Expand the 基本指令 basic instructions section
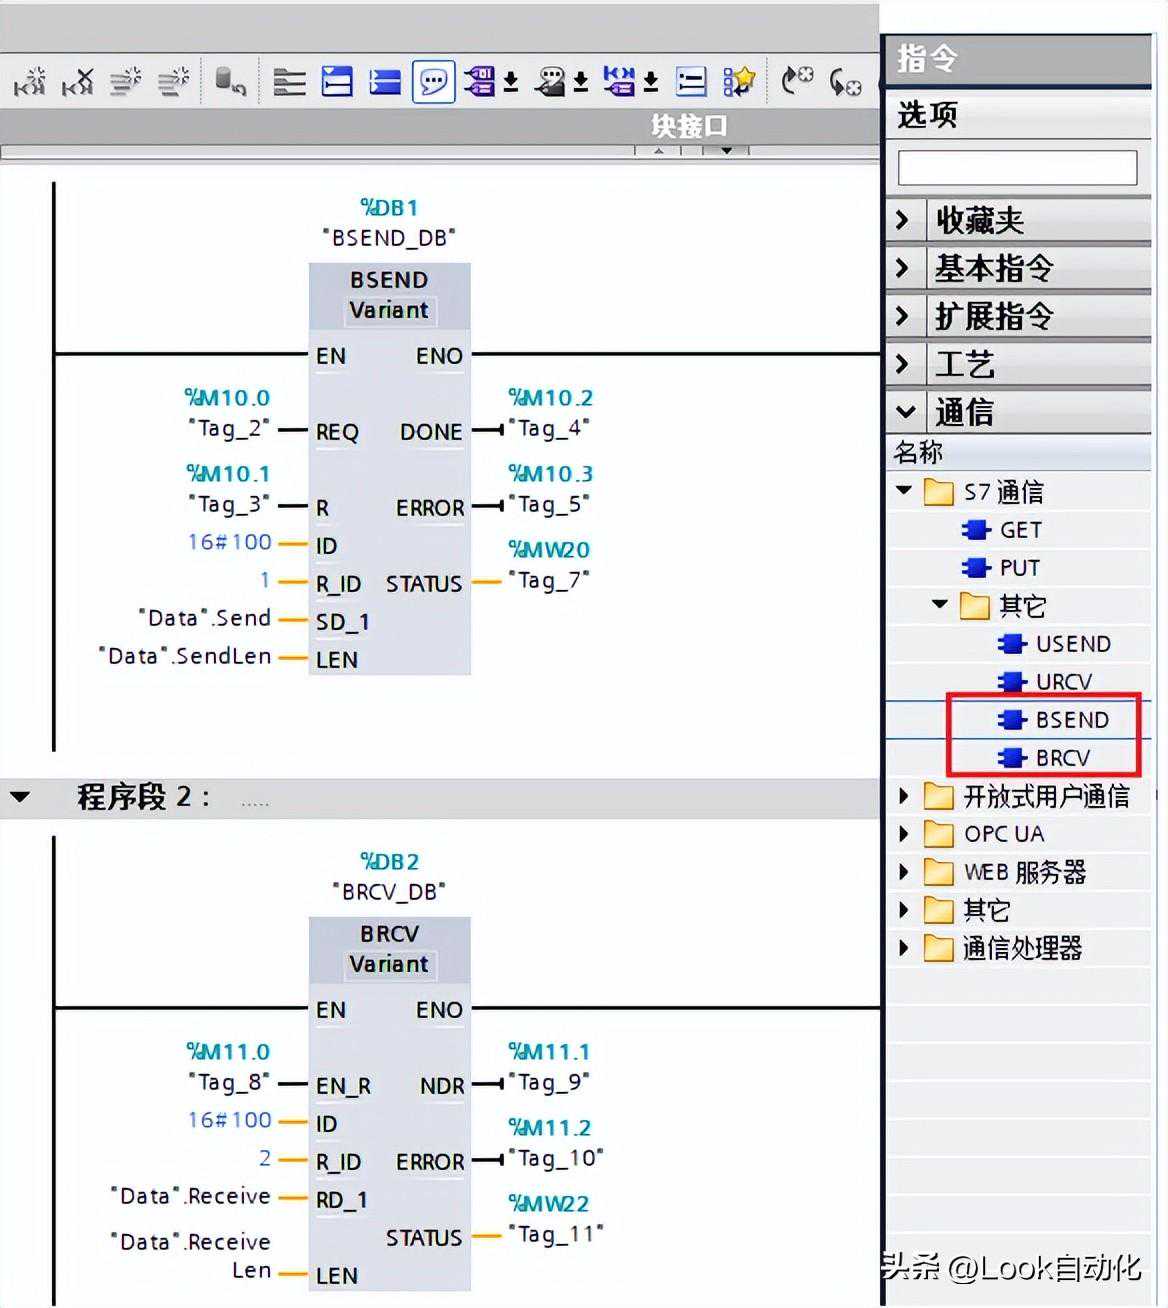Image resolution: width=1168 pixels, height=1308 pixels. click(x=903, y=268)
